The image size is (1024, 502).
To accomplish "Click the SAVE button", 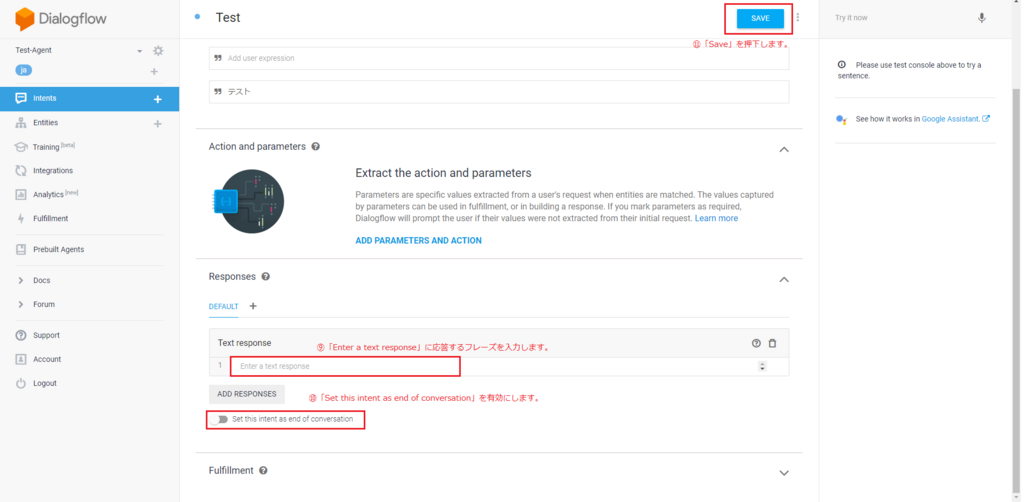I will tap(760, 18).
